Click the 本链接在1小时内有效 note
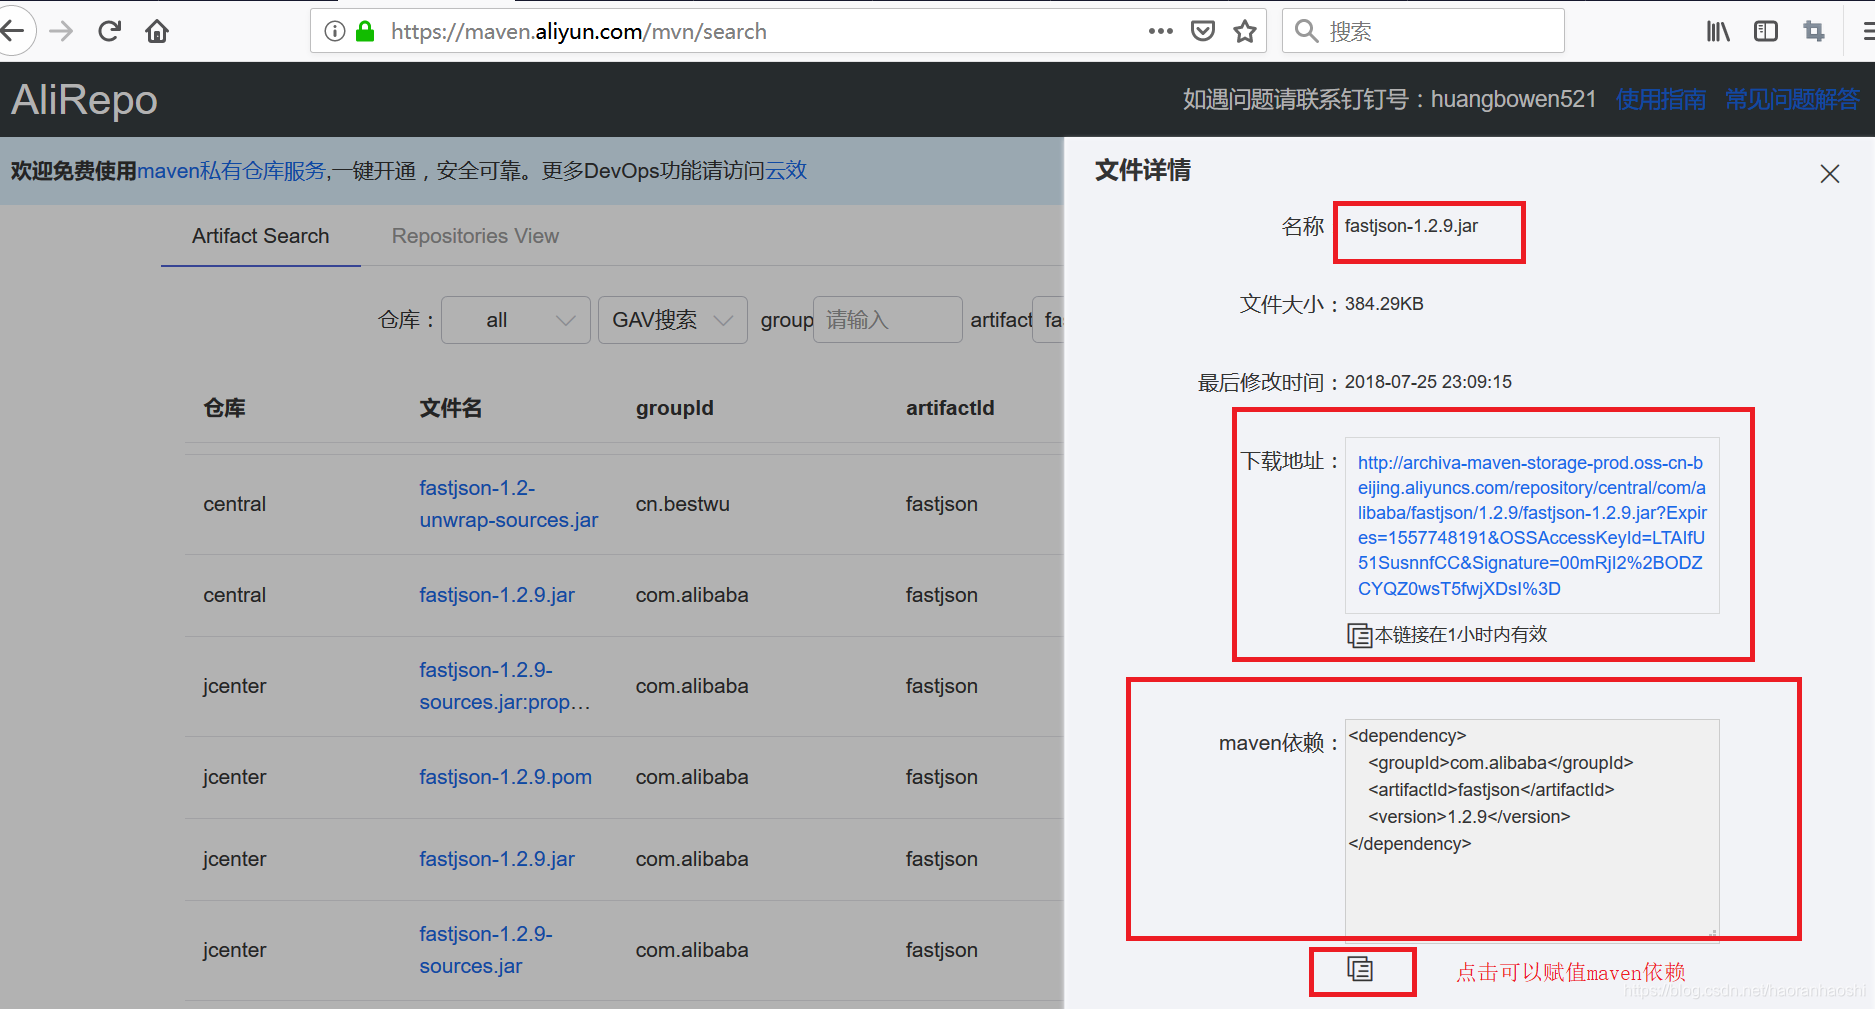The image size is (1875, 1009). tap(1461, 635)
